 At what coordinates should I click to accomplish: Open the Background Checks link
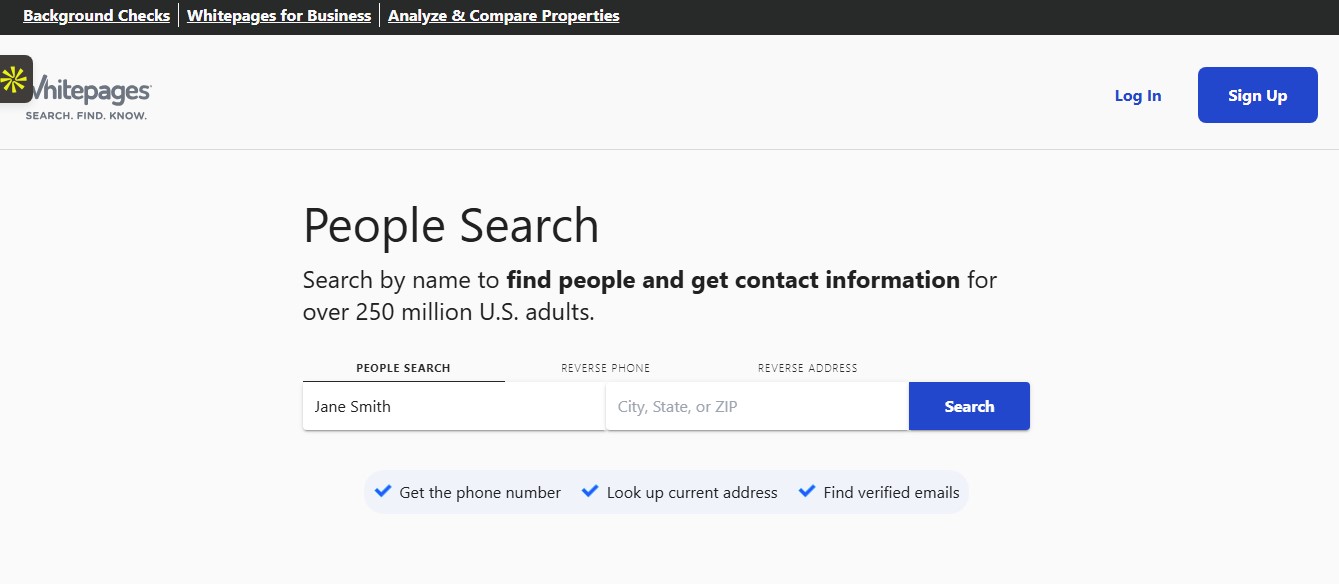pos(96,15)
